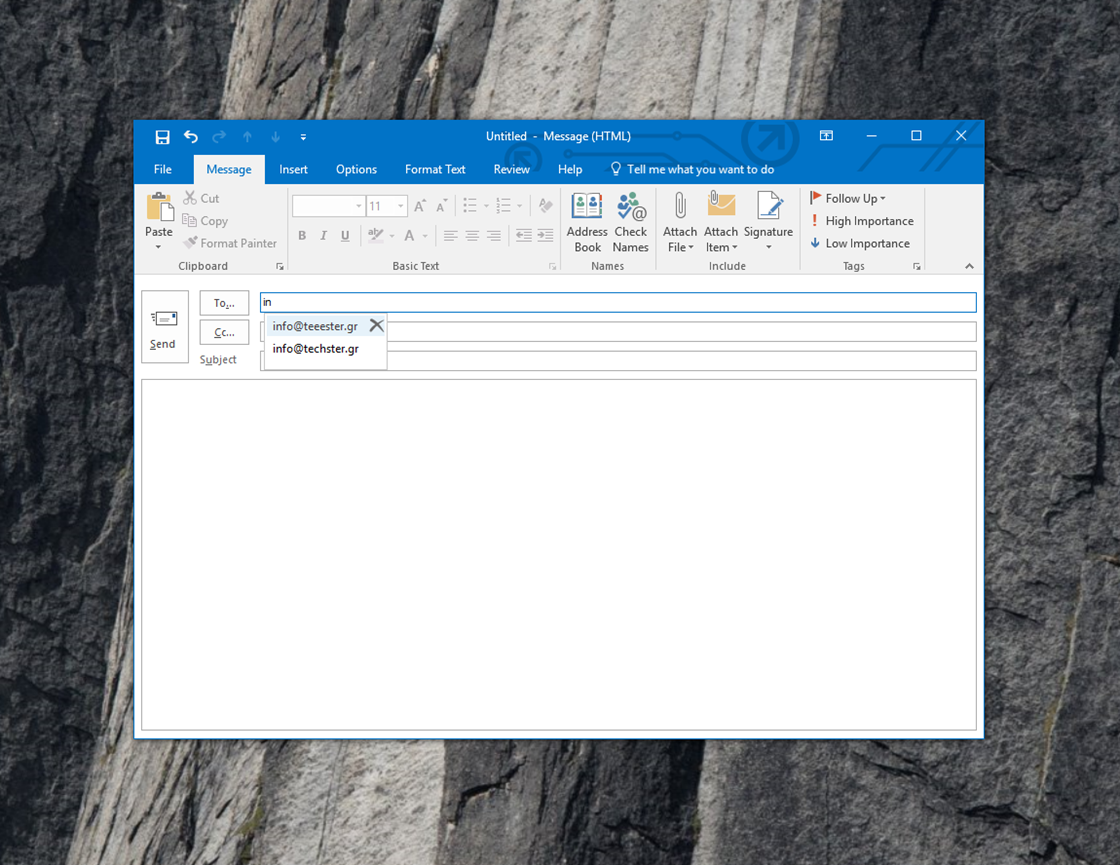Click the Format Painter tool

pyautogui.click(x=230, y=243)
